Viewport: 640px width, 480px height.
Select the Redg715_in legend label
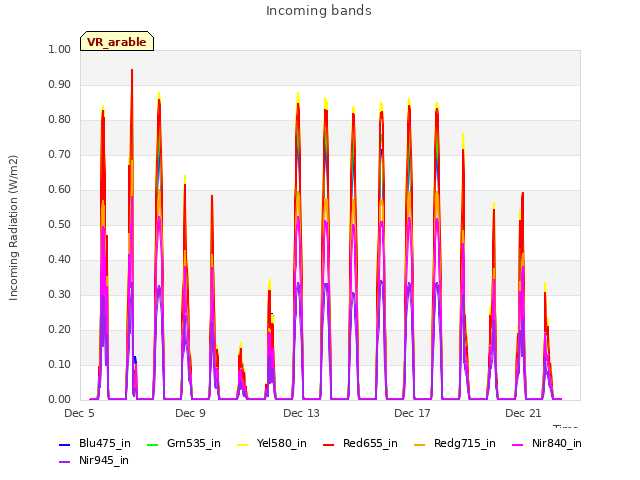(465, 443)
